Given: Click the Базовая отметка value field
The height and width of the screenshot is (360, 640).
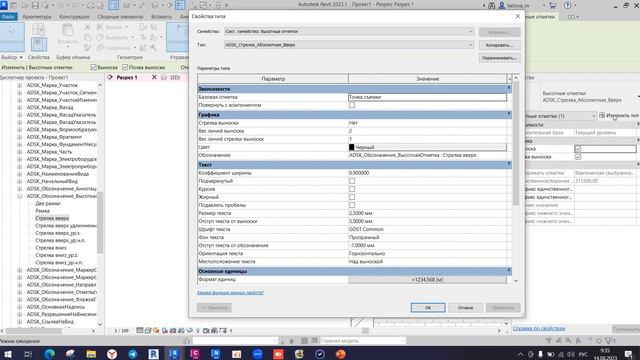Looking at the screenshot, I should point(427,97).
